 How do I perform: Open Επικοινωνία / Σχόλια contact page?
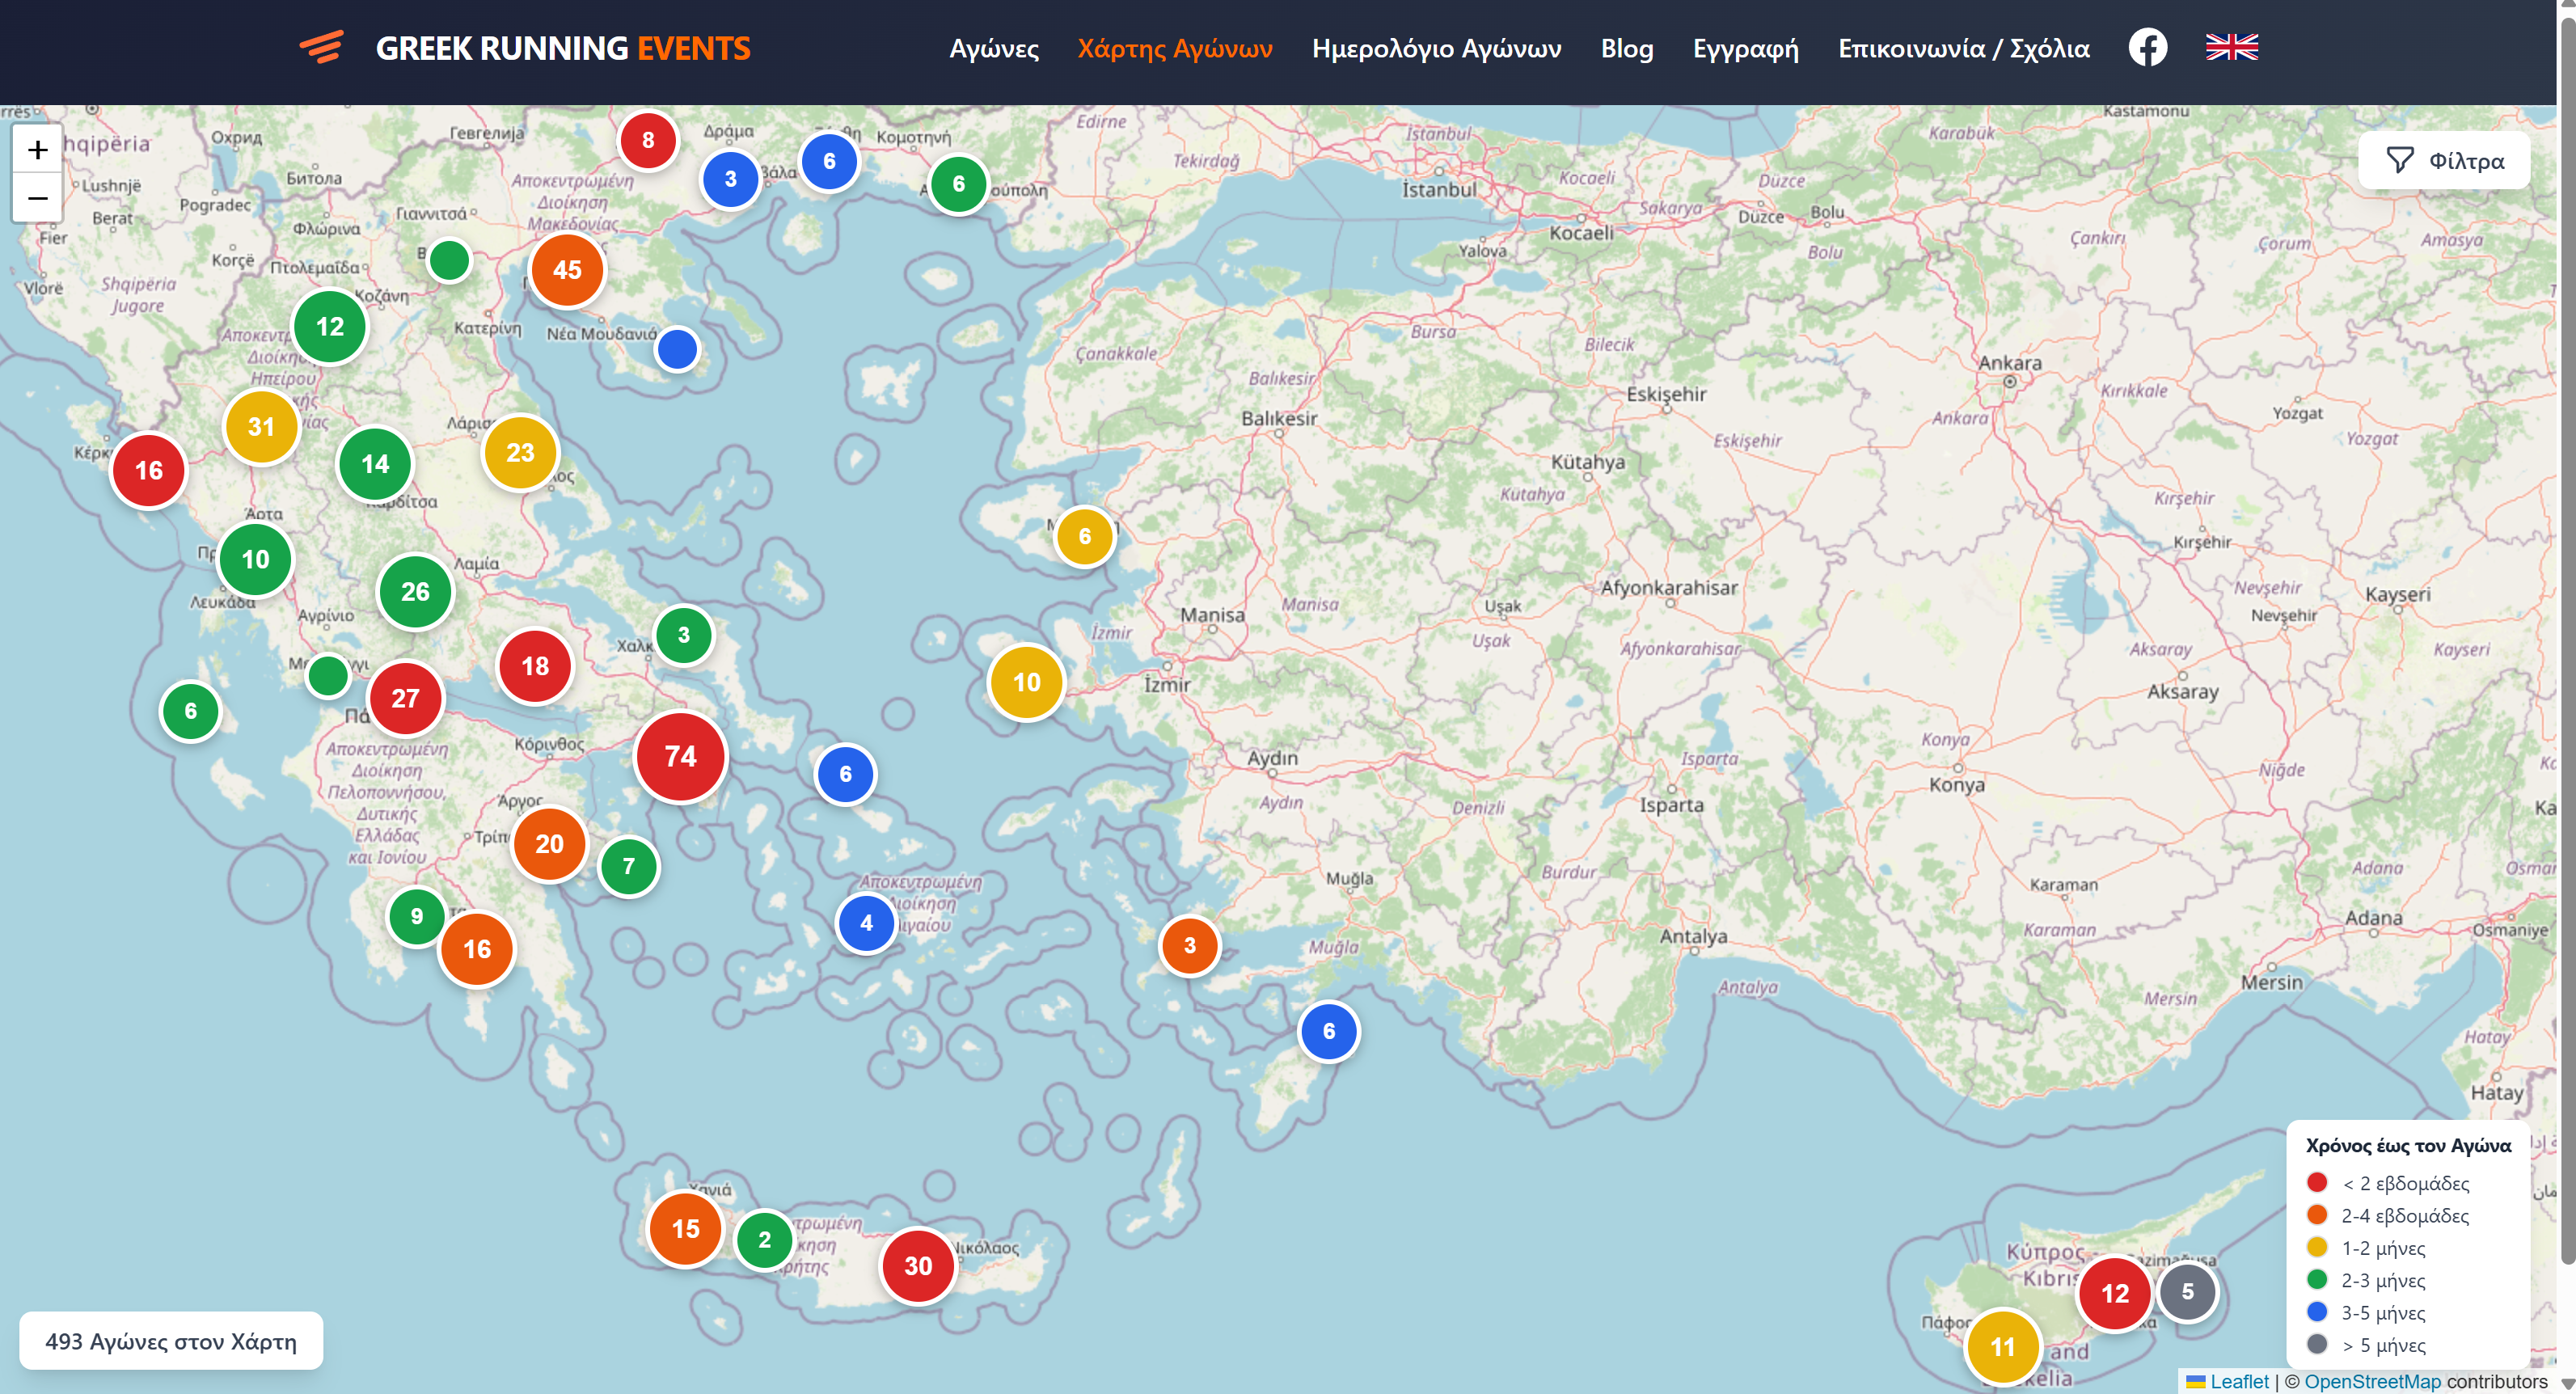tap(1963, 48)
